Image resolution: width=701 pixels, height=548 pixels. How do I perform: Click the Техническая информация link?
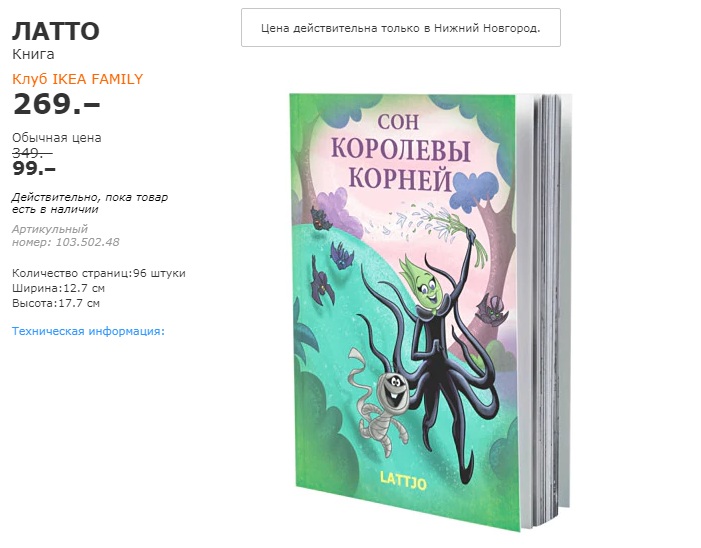point(88,331)
